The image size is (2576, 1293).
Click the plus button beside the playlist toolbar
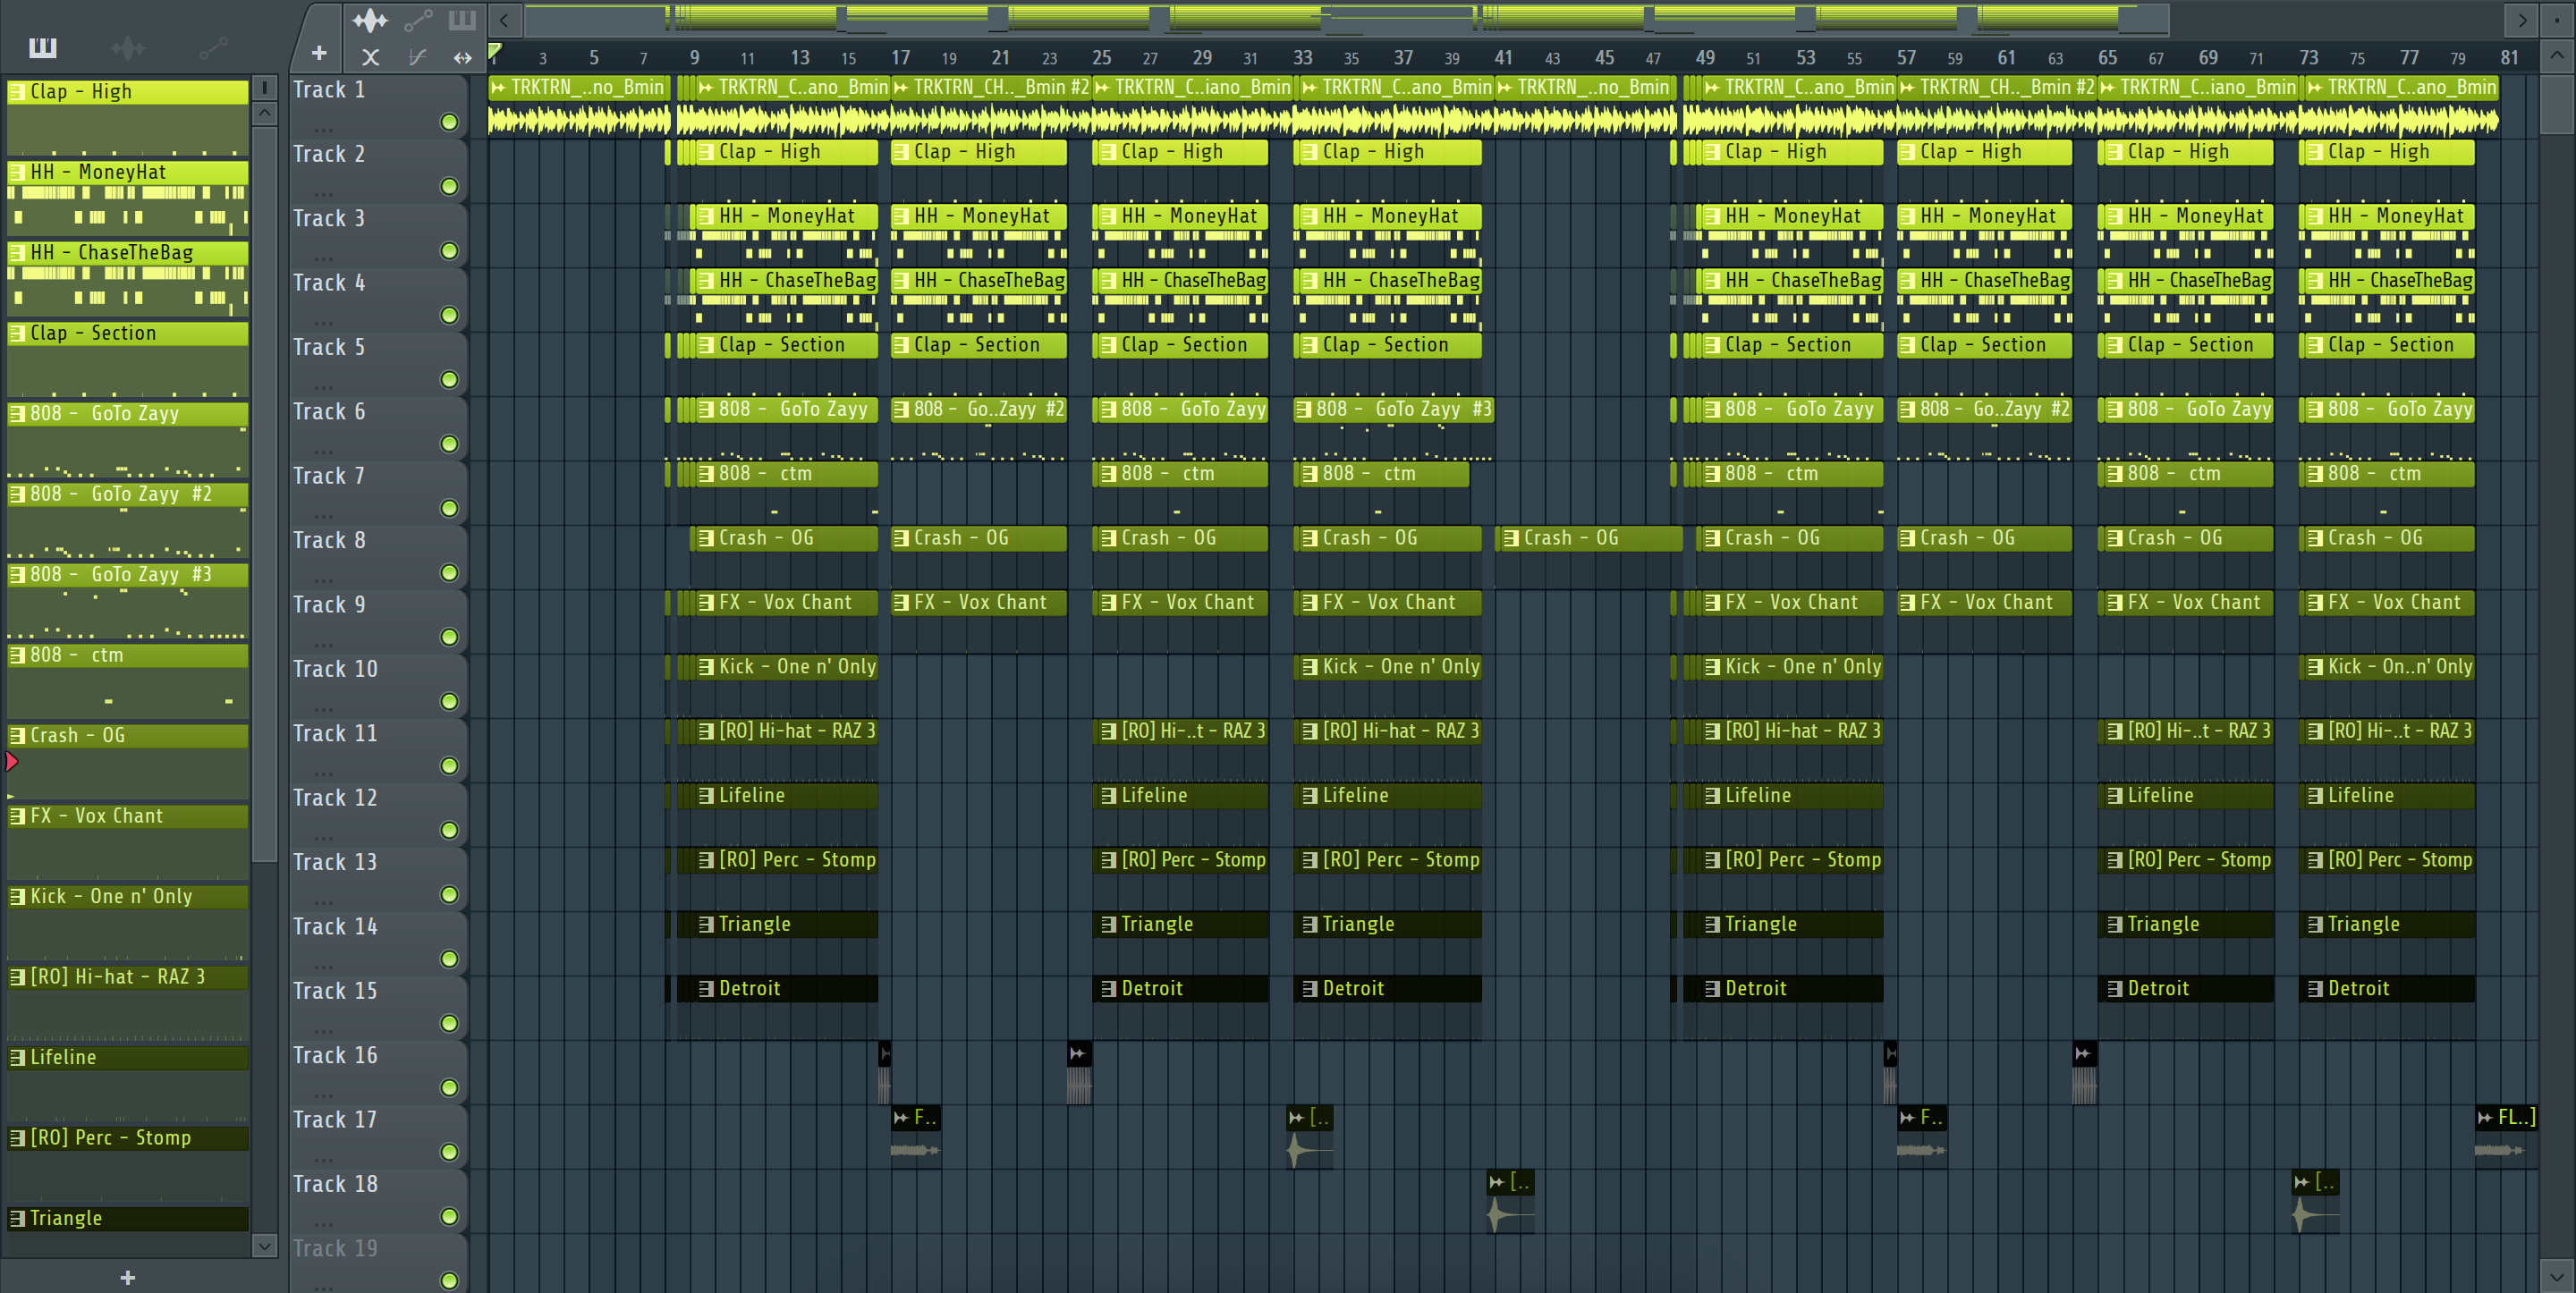pyautogui.click(x=319, y=53)
